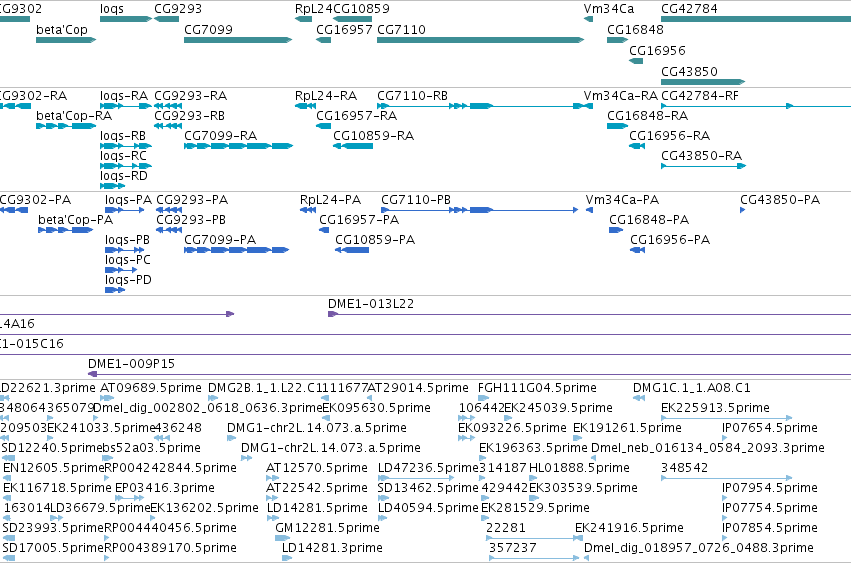
Task: Click the EK241916.5prime EST label
Action: [x=629, y=528]
